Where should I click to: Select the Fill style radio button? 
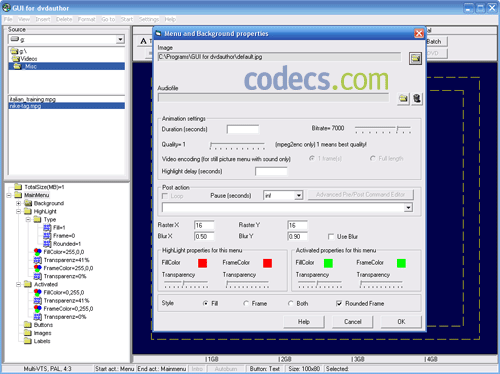(205, 303)
